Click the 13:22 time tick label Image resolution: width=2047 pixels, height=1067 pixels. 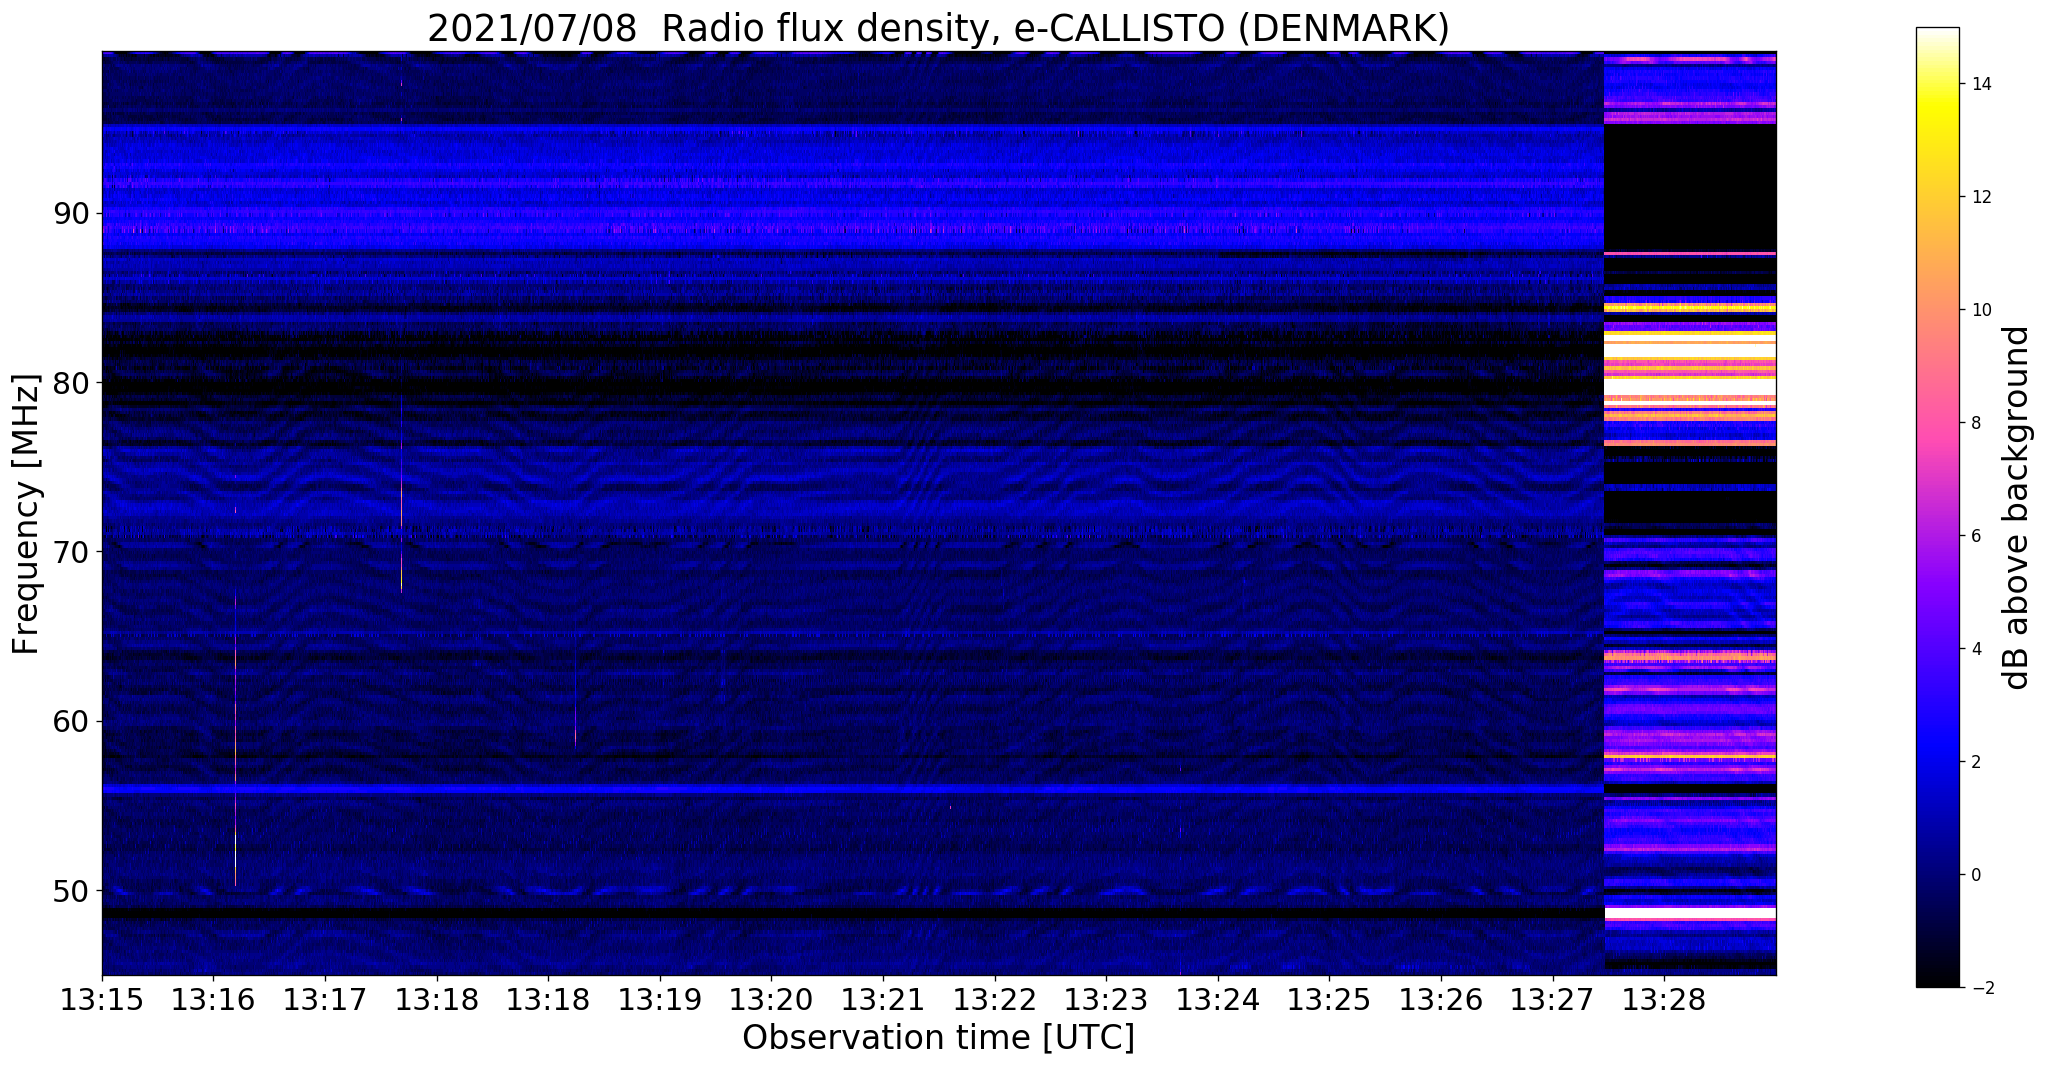click(995, 999)
